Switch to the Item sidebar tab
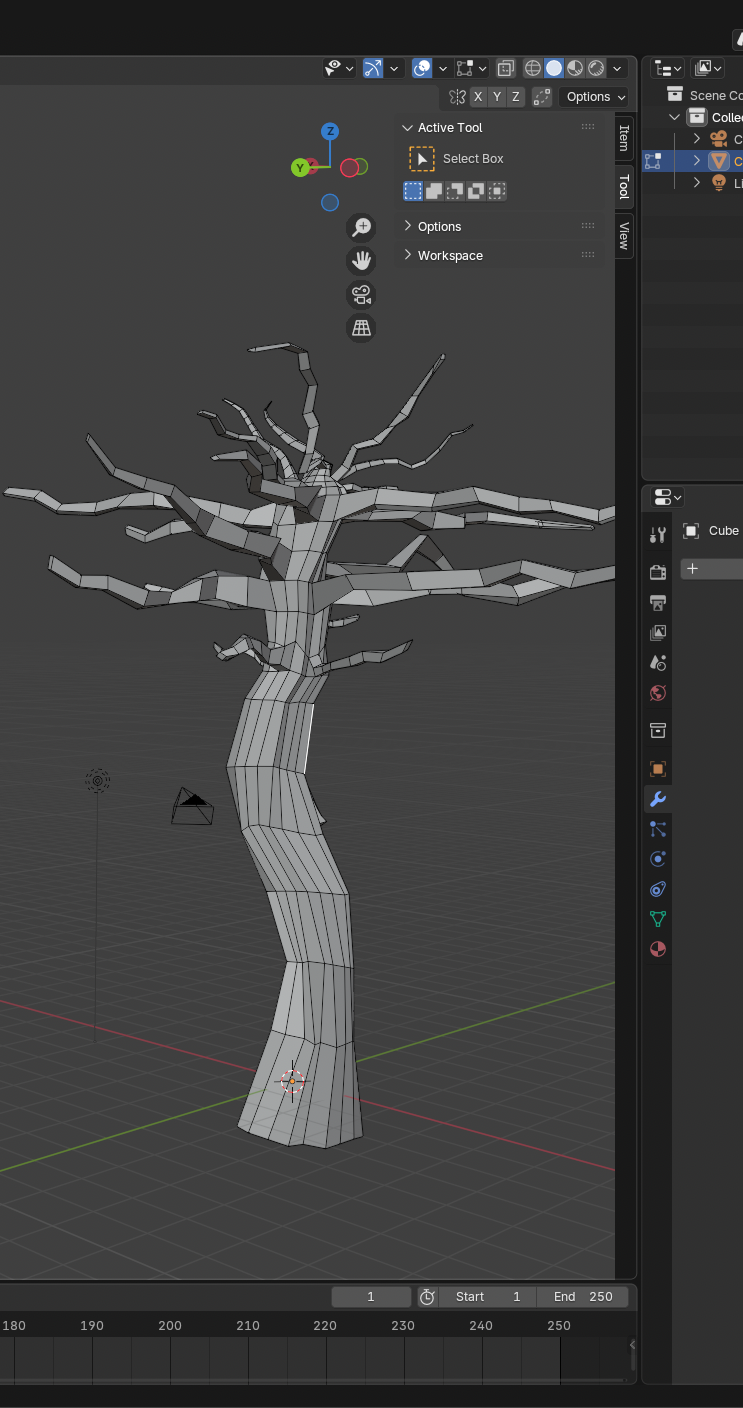The width and height of the screenshot is (743, 1408). (x=624, y=137)
